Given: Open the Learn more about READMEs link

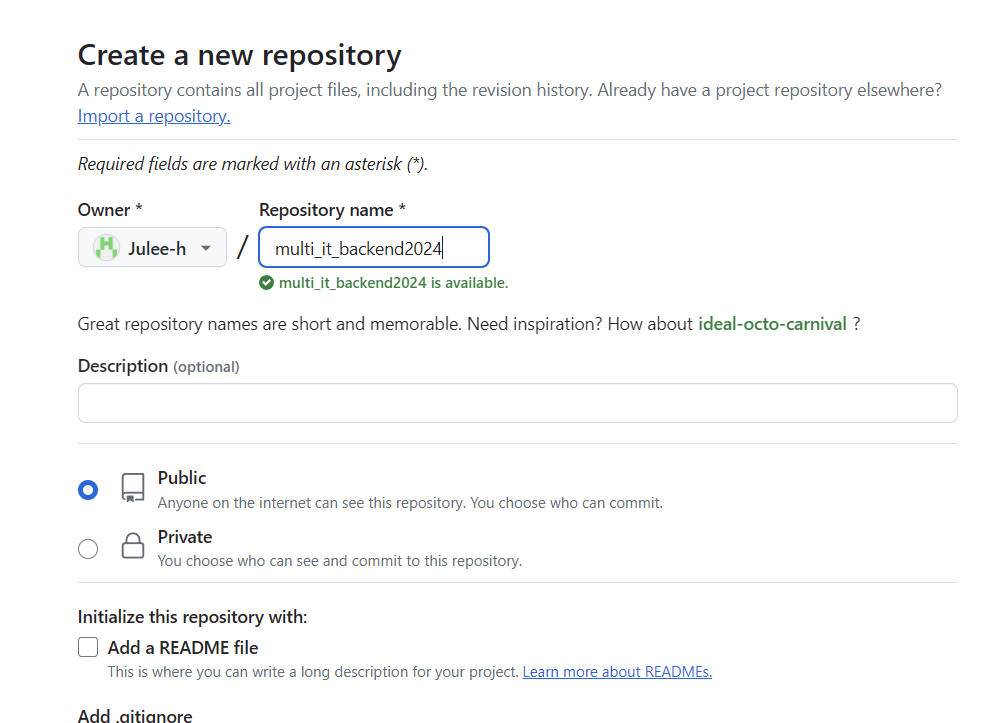Looking at the screenshot, I should 617,672.
